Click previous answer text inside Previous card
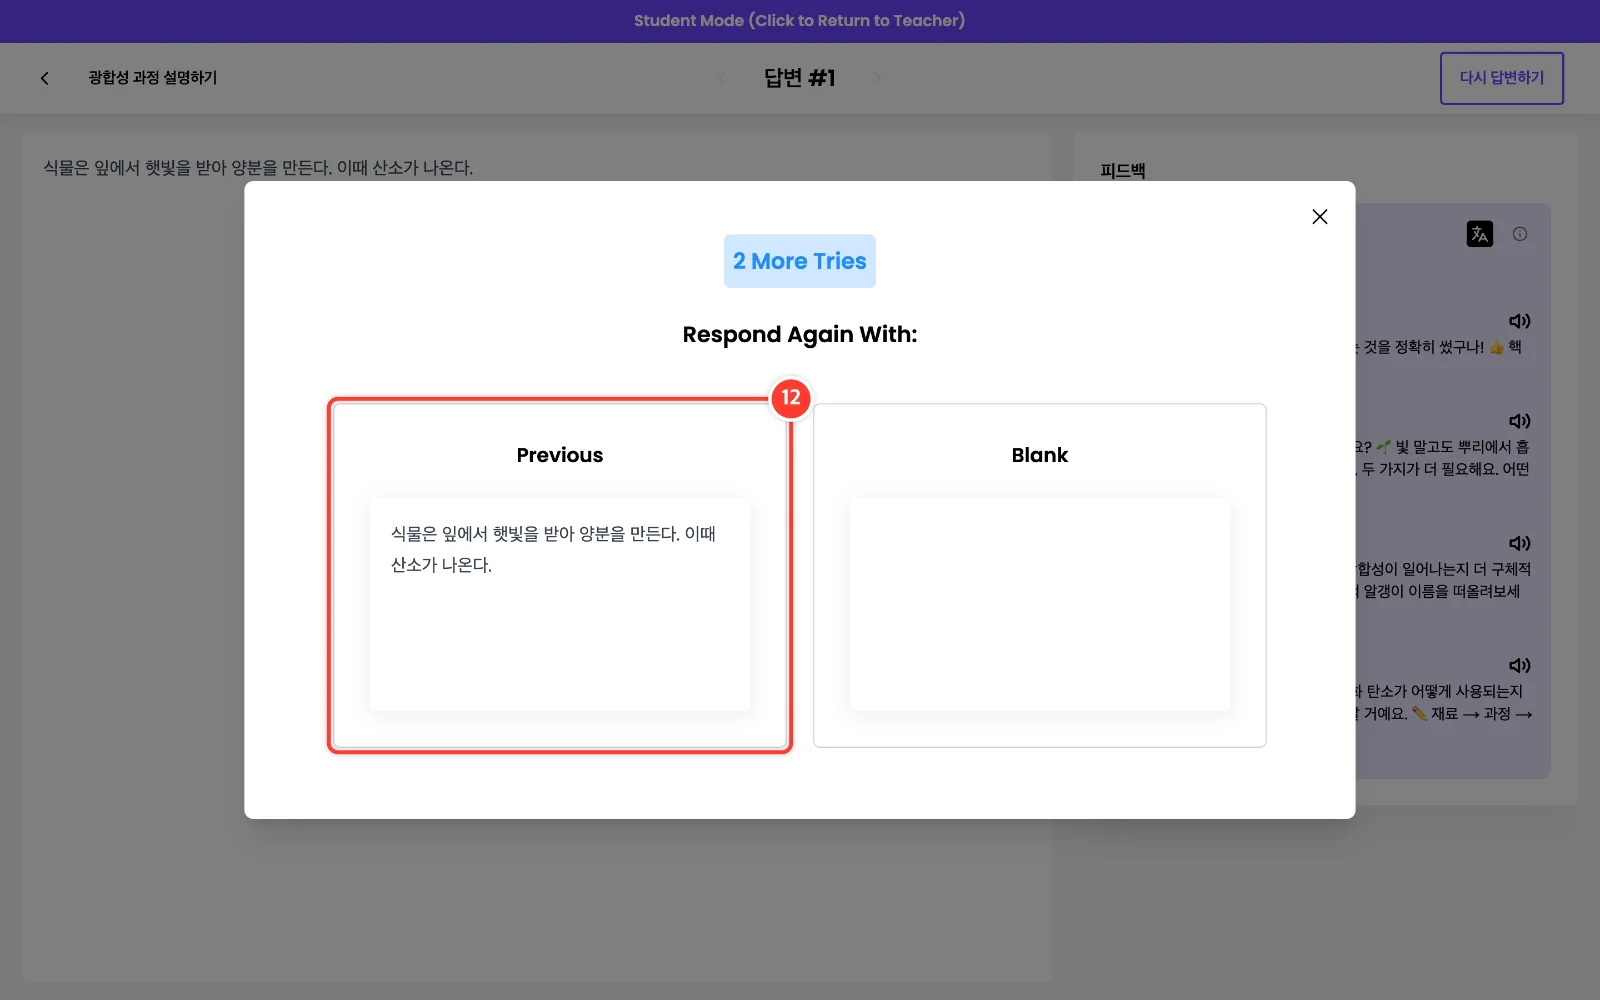The height and width of the screenshot is (1000, 1600). click(553, 549)
